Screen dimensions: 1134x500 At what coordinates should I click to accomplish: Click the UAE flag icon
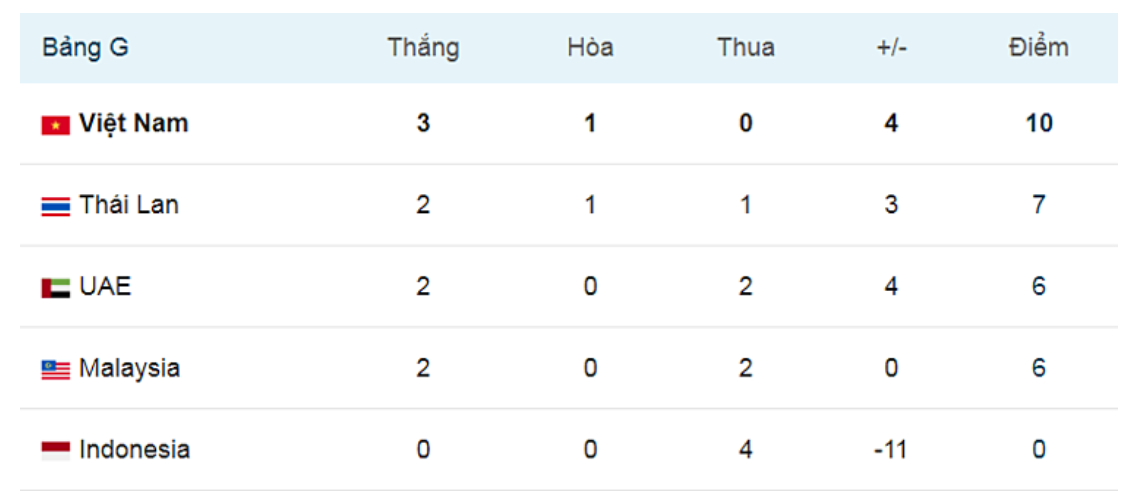pyautogui.click(x=56, y=289)
